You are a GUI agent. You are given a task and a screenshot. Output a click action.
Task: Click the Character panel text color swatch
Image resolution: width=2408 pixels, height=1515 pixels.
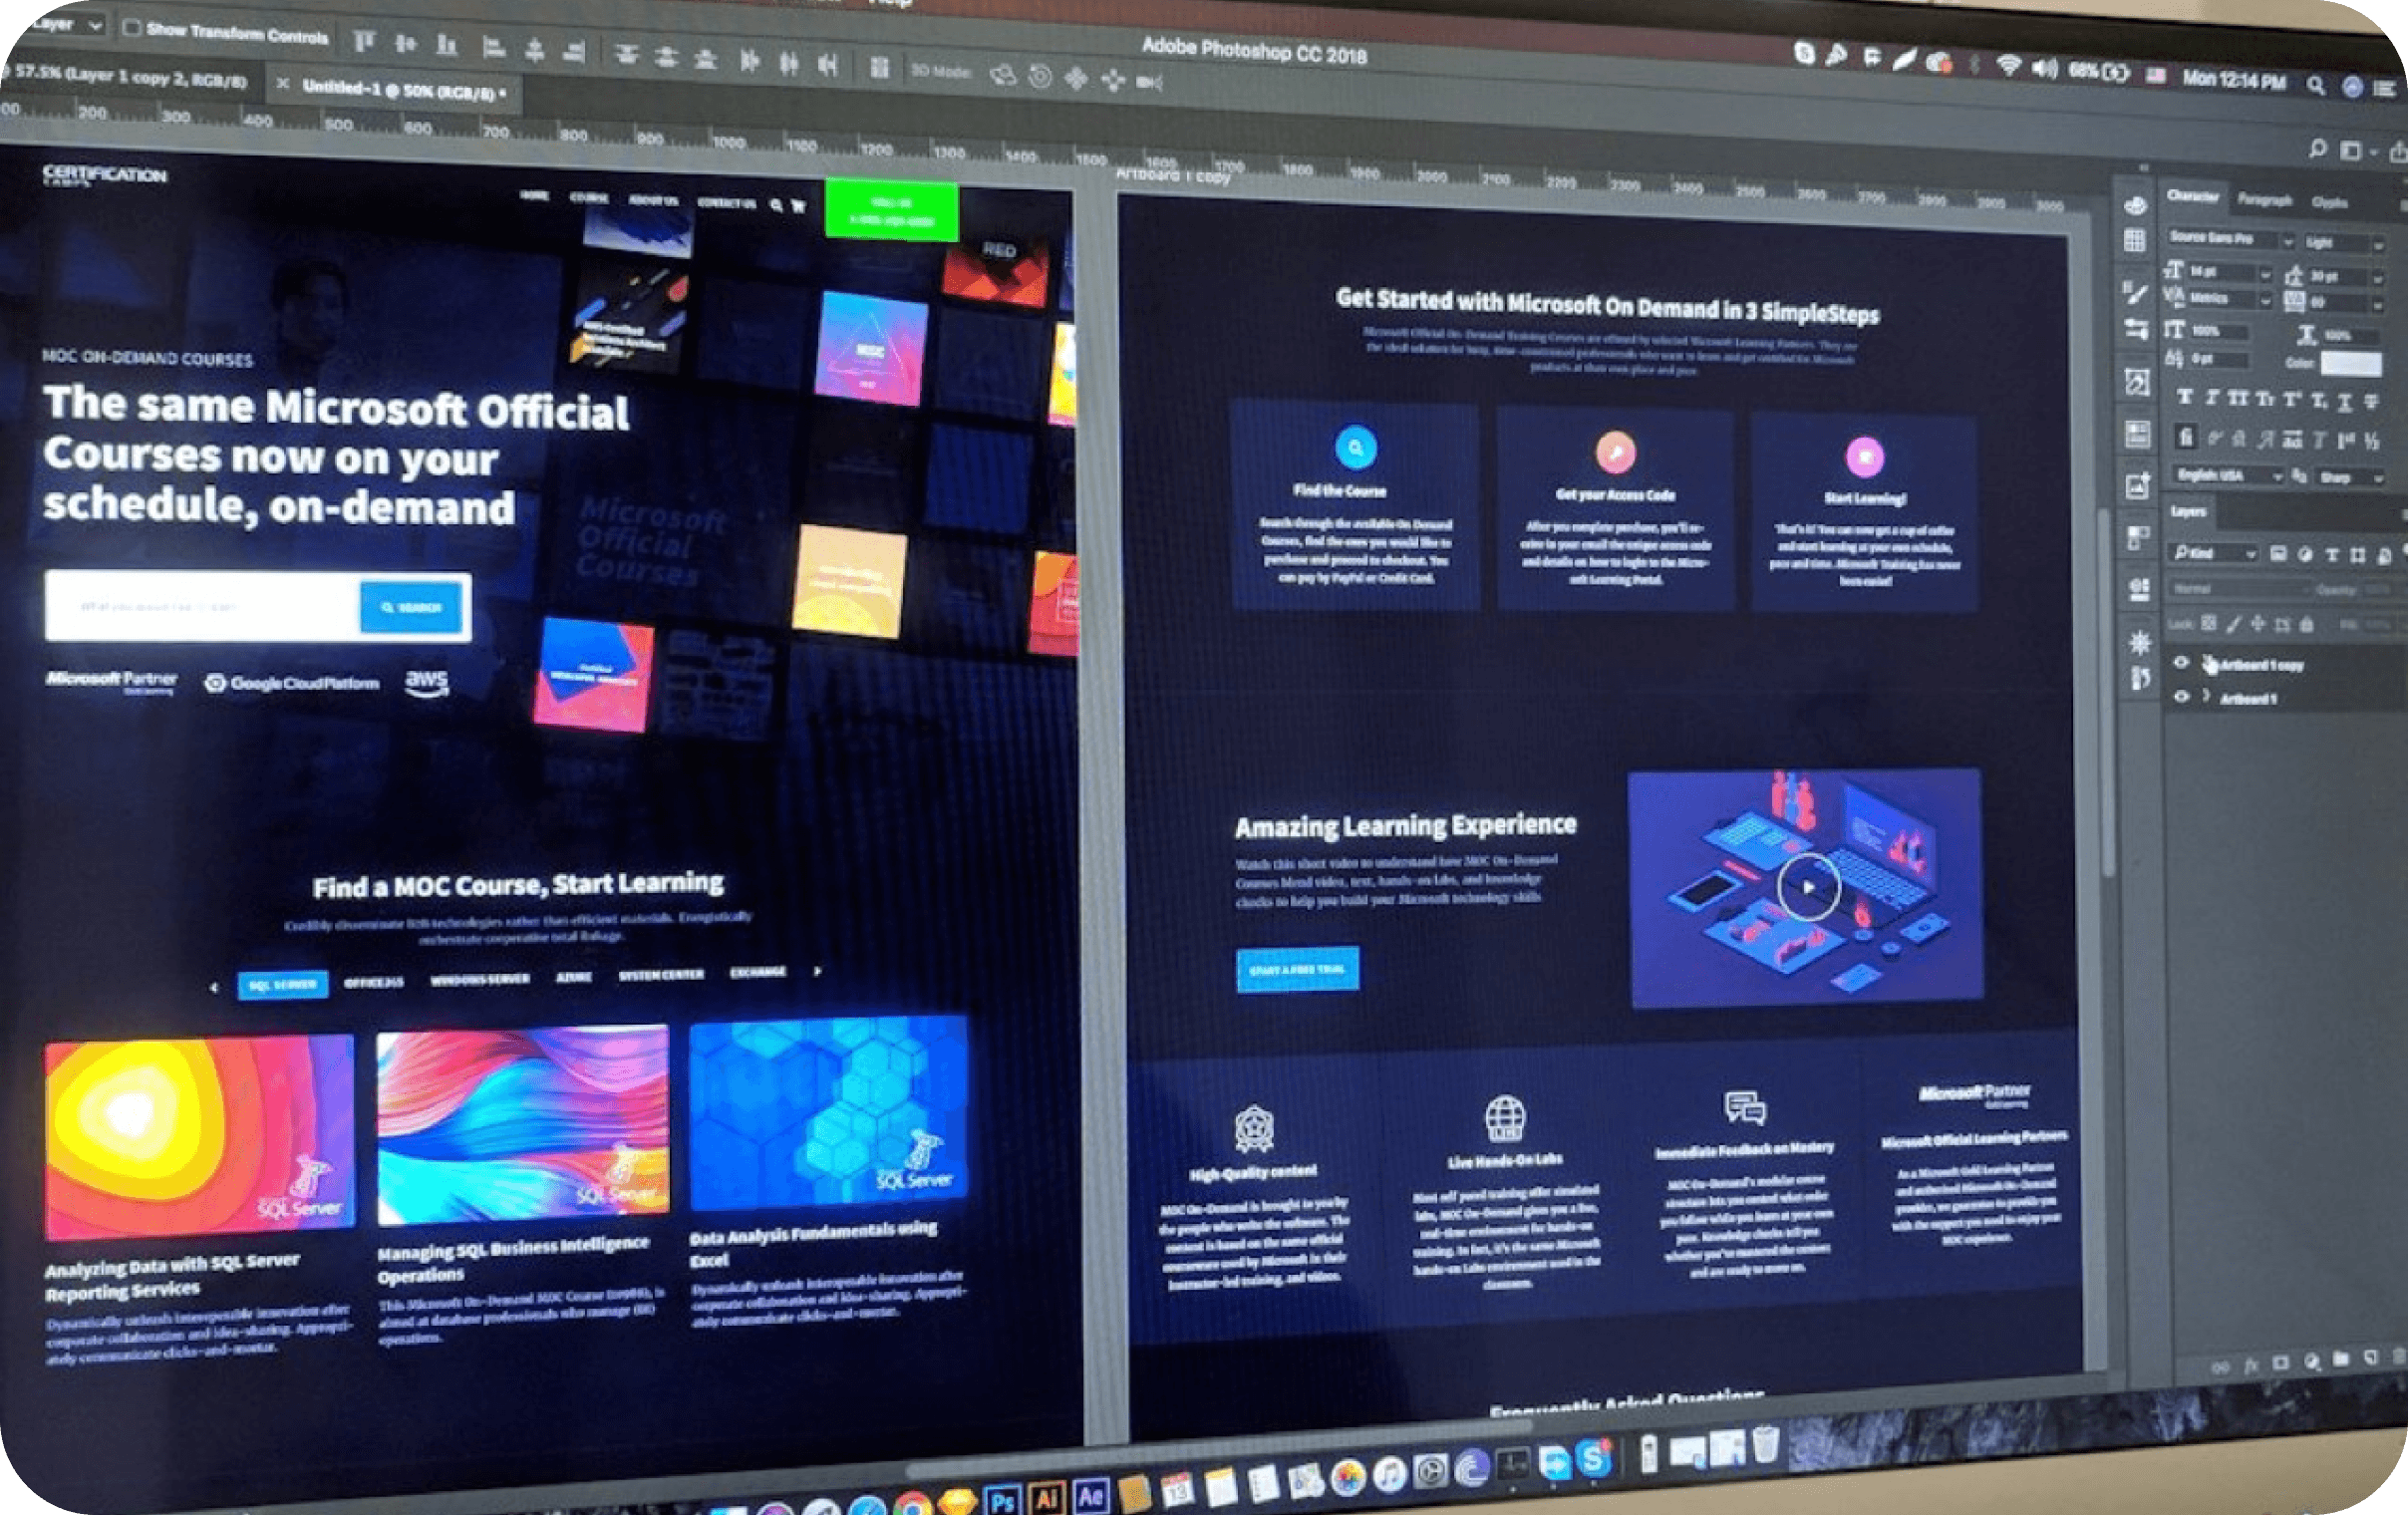click(x=2350, y=363)
